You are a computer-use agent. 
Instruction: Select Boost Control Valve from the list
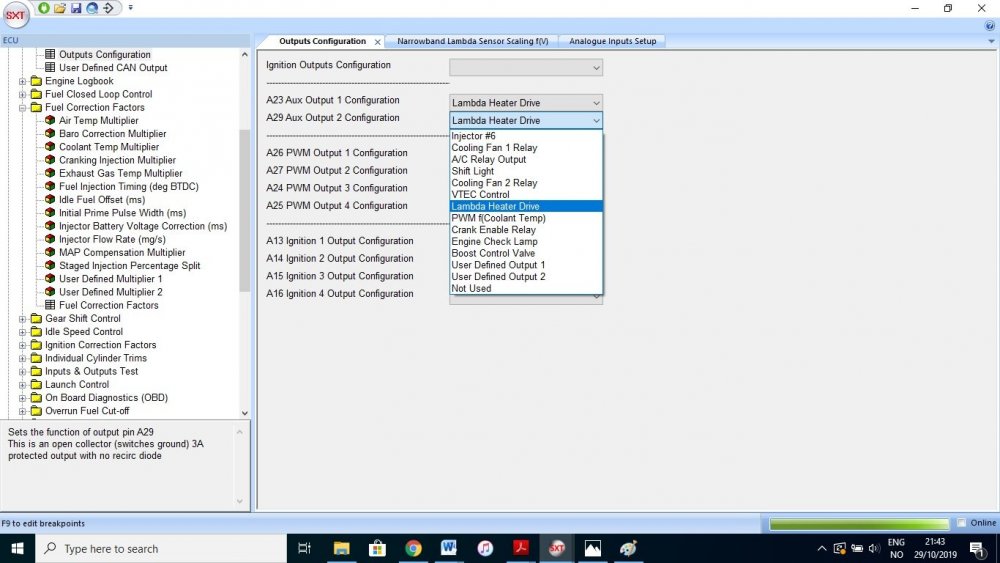click(493, 253)
